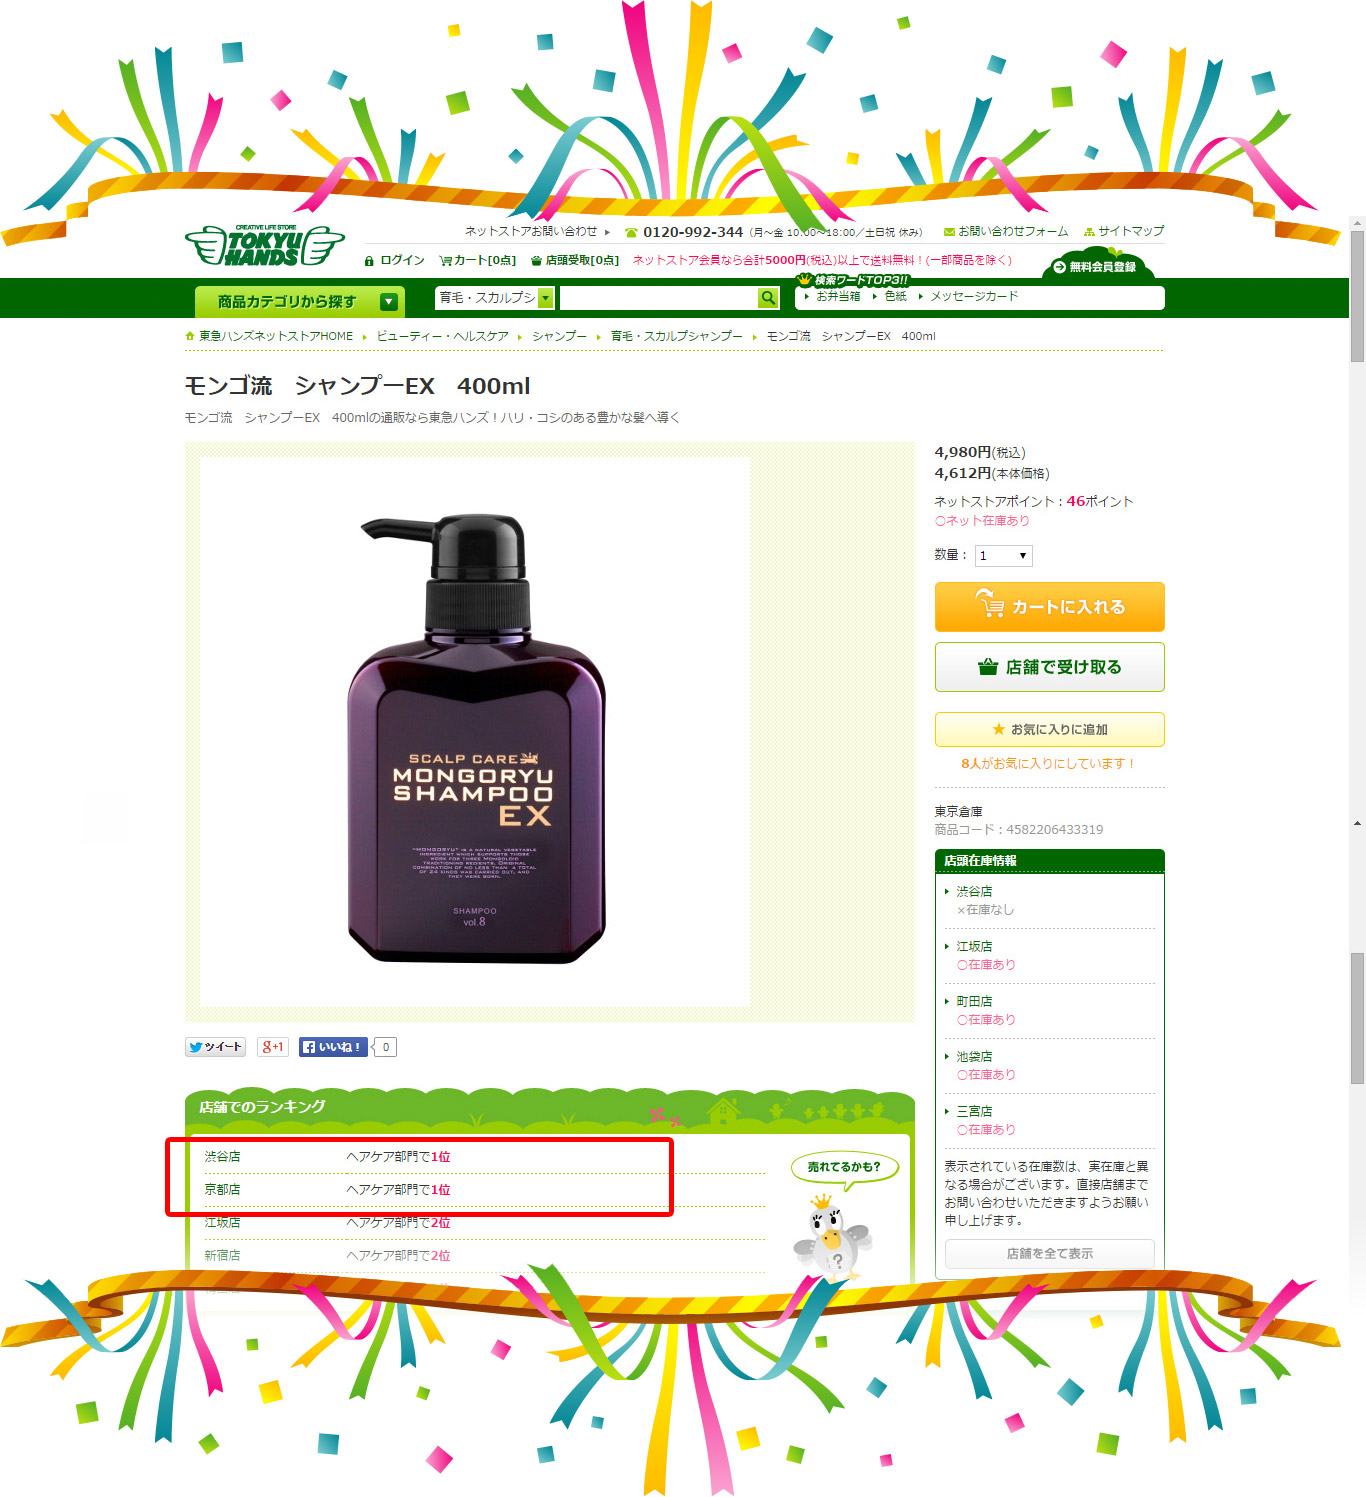1366x1497 pixels.
Task: Open the 育毛・スカルプシ search category dropdown
Action: pyautogui.click(x=494, y=298)
